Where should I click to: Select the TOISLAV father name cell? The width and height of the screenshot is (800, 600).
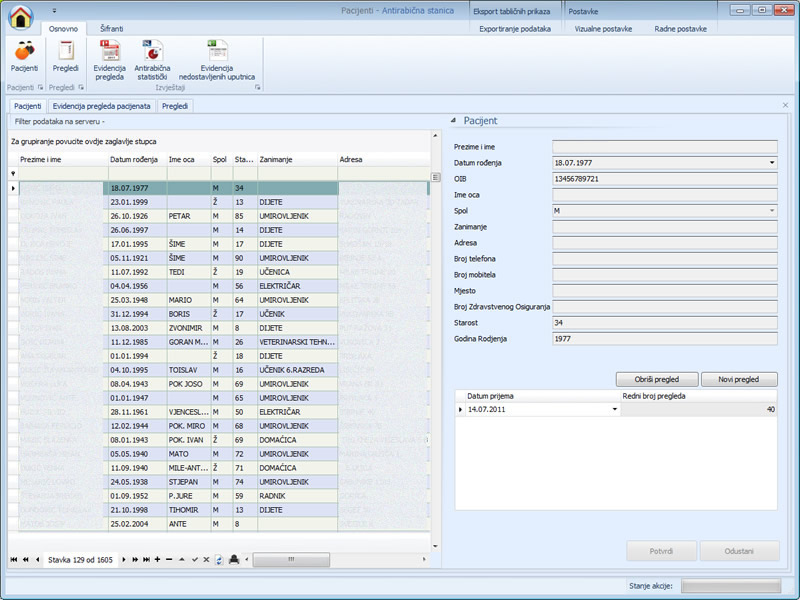pos(189,370)
